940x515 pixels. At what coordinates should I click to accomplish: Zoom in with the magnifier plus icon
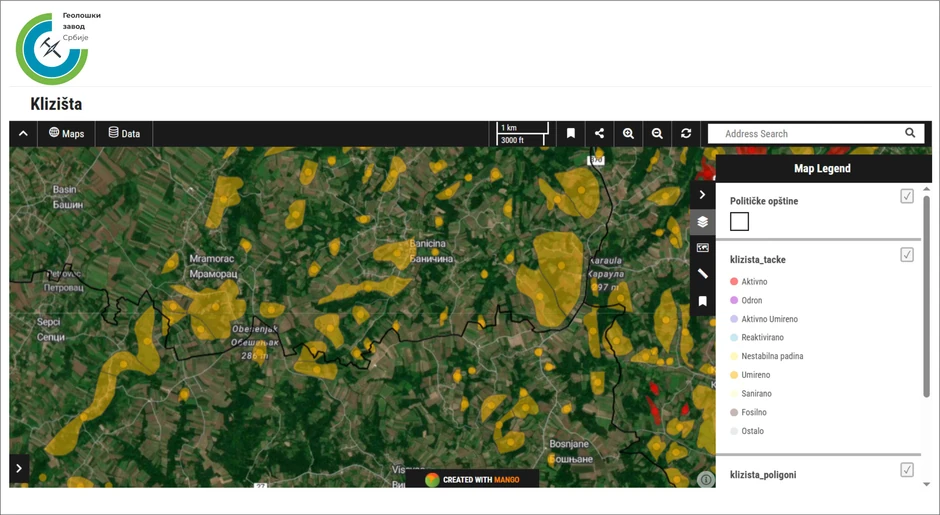[x=629, y=133]
